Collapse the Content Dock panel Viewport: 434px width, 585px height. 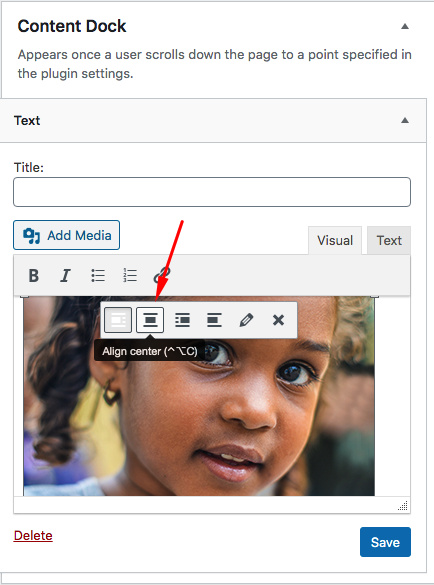[x=405, y=26]
